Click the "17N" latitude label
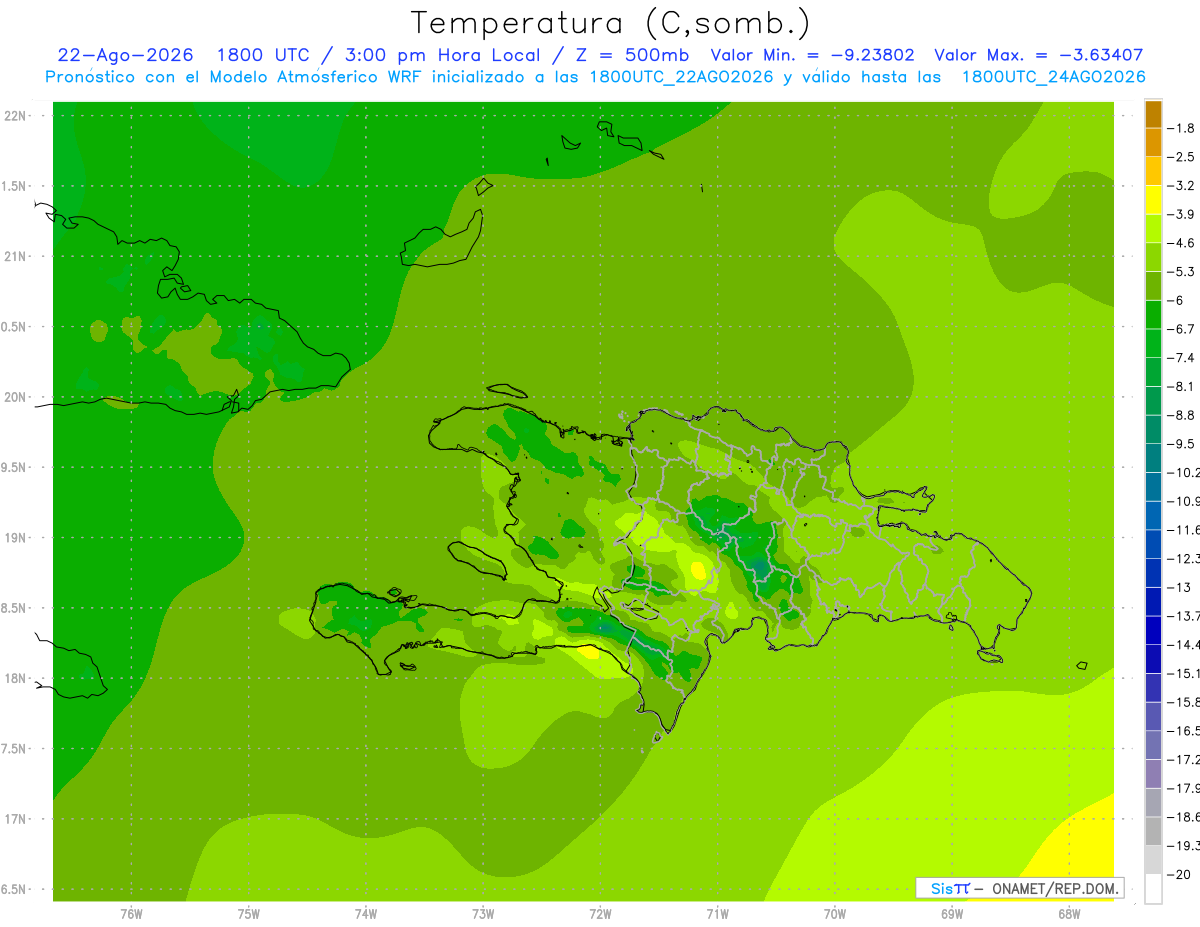The image size is (1200, 927). click(16, 819)
